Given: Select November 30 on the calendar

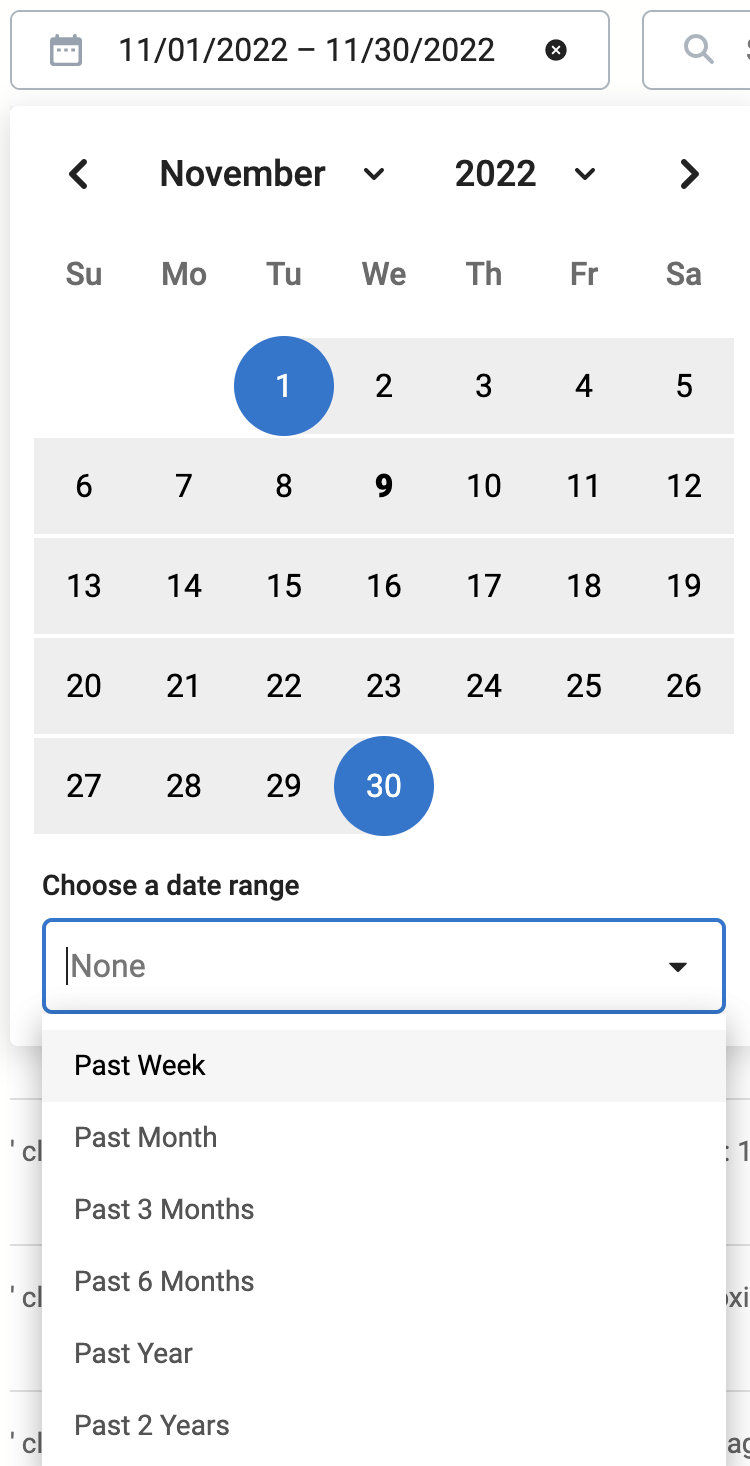Looking at the screenshot, I should point(384,786).
